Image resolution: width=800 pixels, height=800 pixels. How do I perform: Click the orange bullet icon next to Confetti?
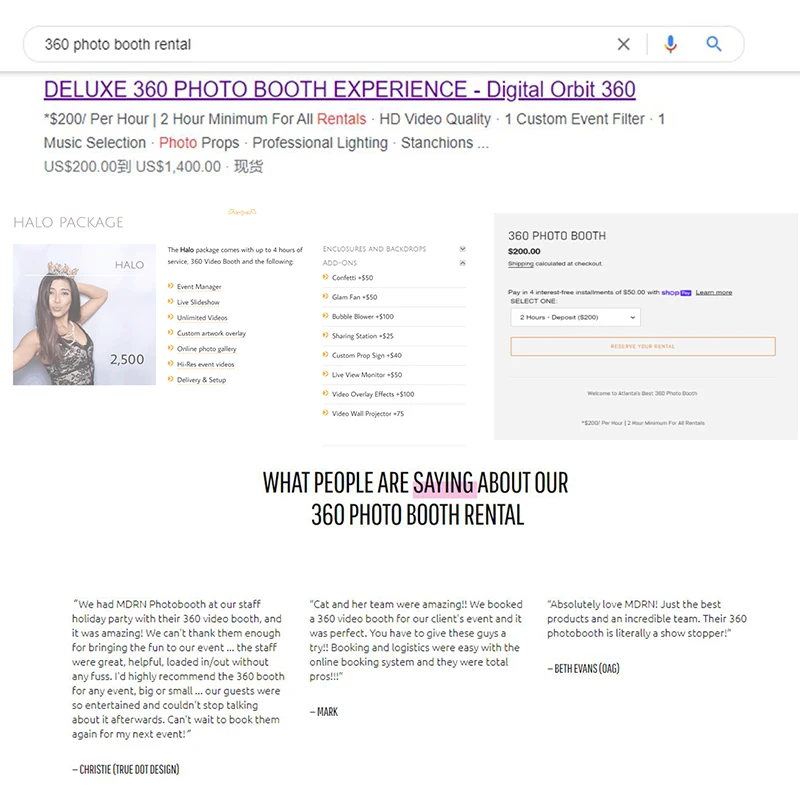[326, 277]
